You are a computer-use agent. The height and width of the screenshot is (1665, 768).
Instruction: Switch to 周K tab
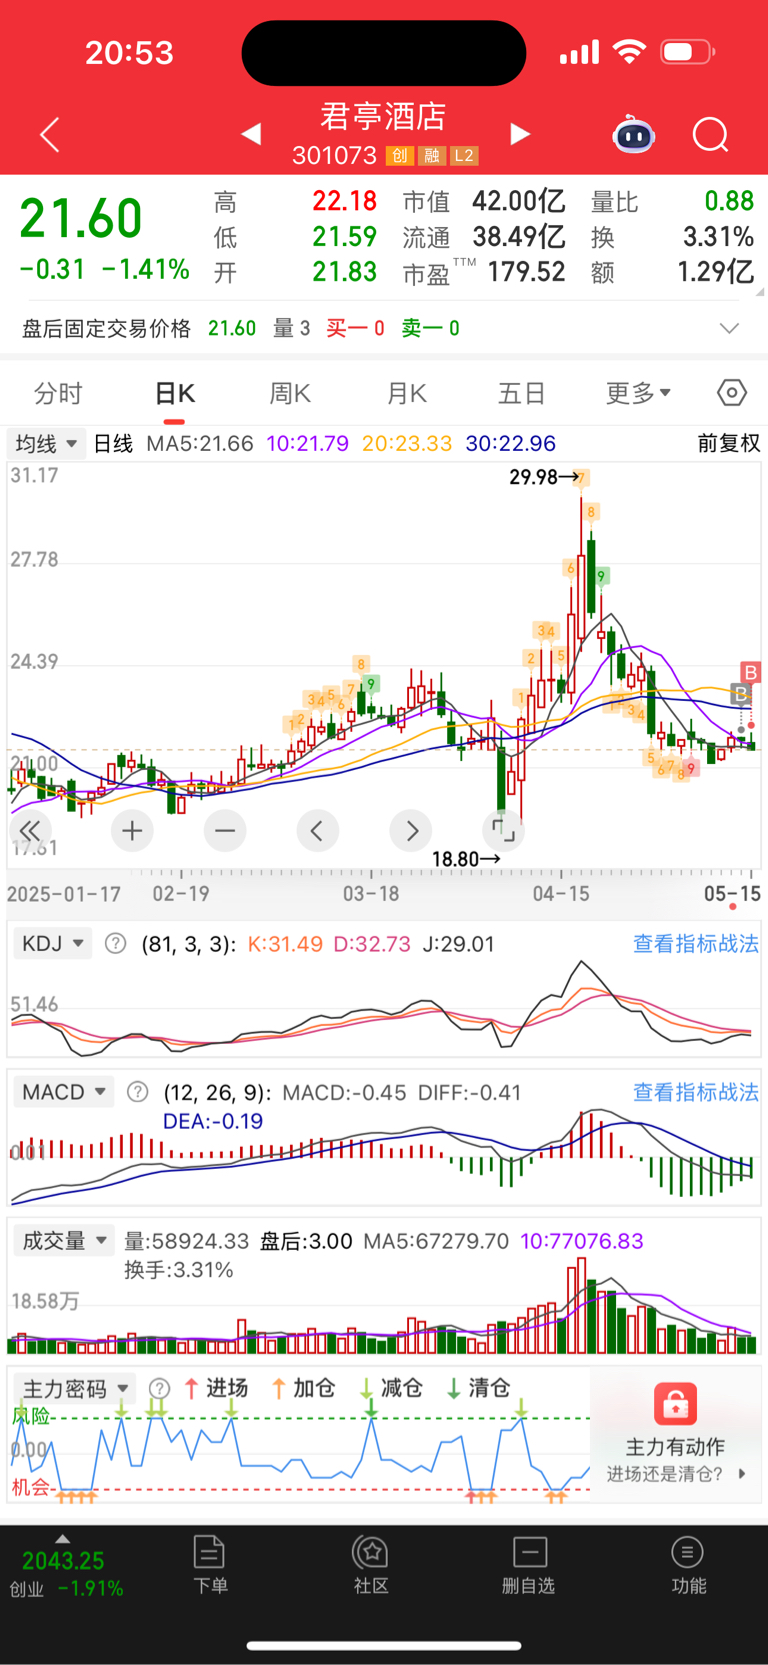[290, 393]
